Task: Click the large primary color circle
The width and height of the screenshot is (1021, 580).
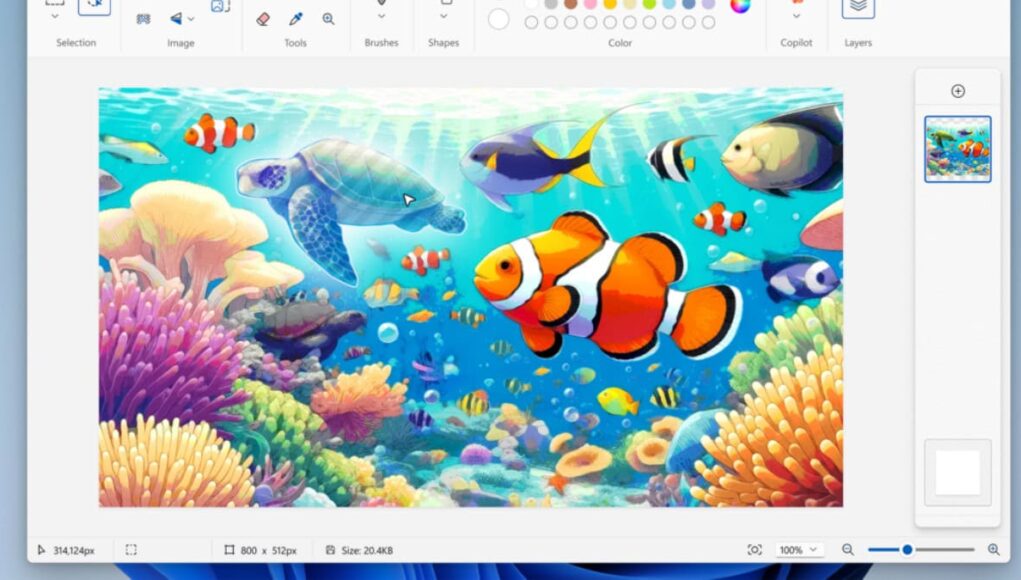Action: pyautogui.click(x=498, y=18)
